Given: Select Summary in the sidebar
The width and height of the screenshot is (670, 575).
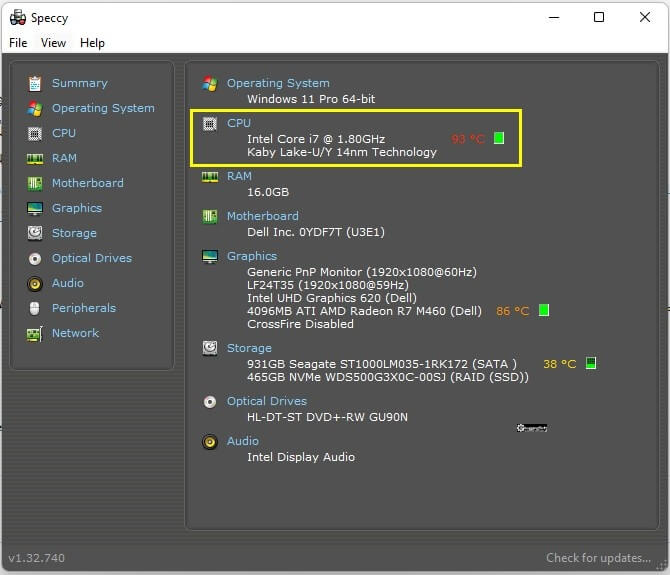Looking at the screenshot, I should tap(80, 83).
